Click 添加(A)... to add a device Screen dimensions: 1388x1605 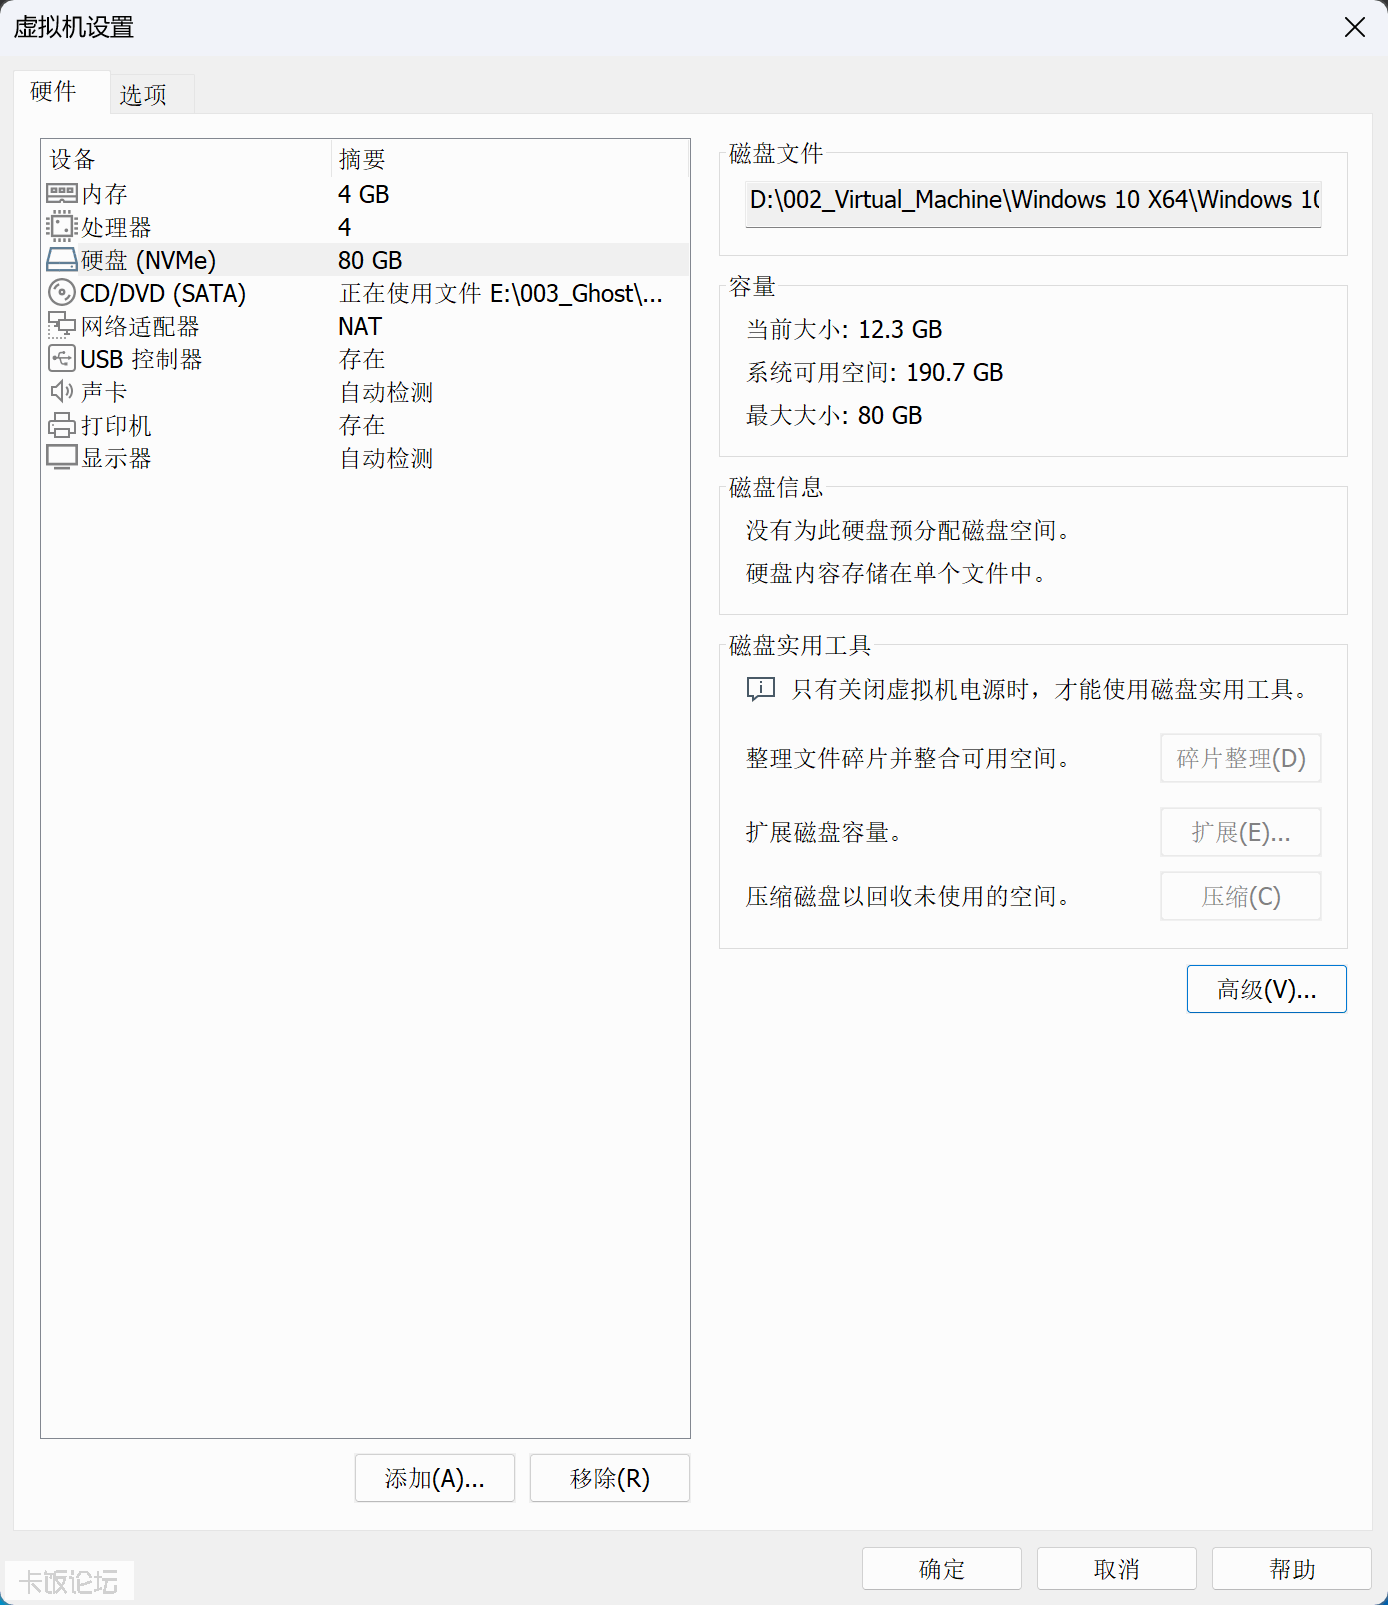click(435, 1478)
